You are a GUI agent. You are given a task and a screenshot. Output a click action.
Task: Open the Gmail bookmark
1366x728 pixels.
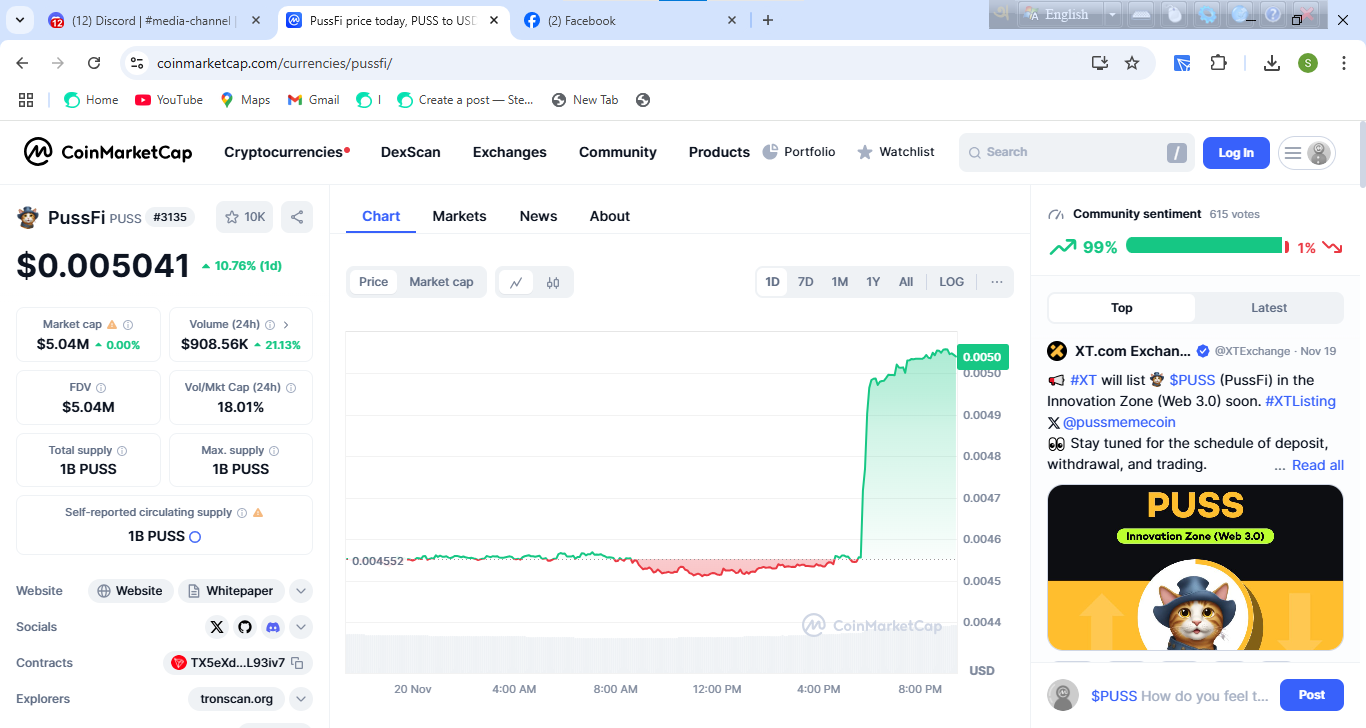click(x=313, y=100)
